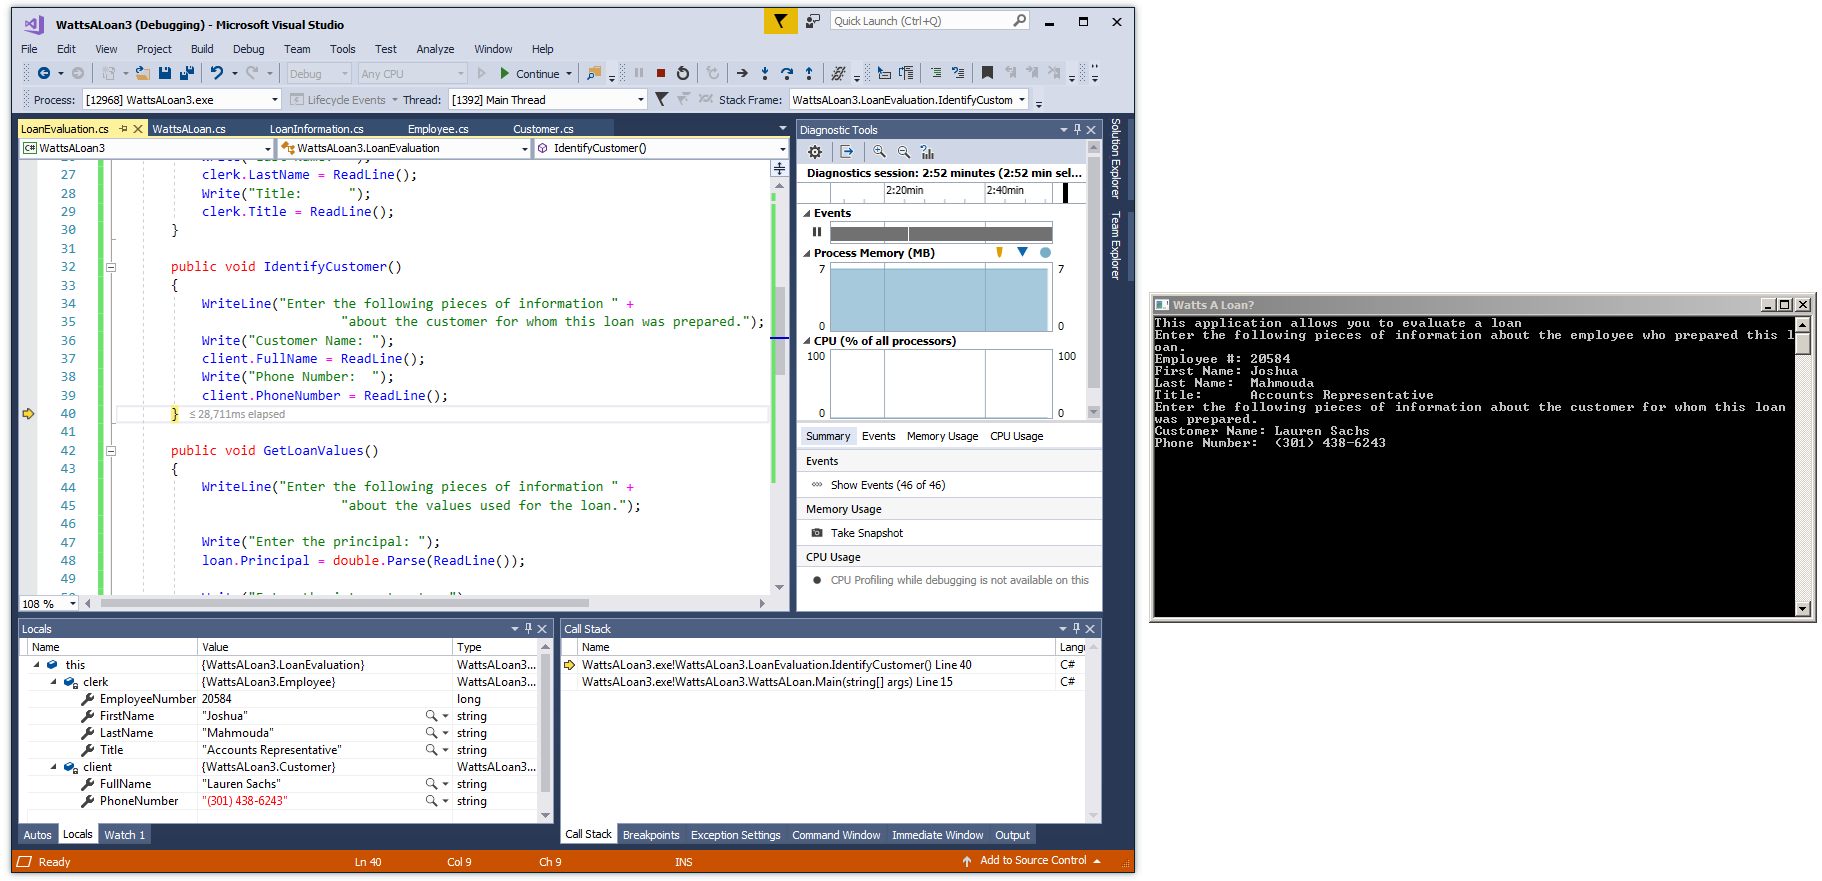
Task: Click the Navigate Backward toolbar icon
Action: (x=43, y=73)
